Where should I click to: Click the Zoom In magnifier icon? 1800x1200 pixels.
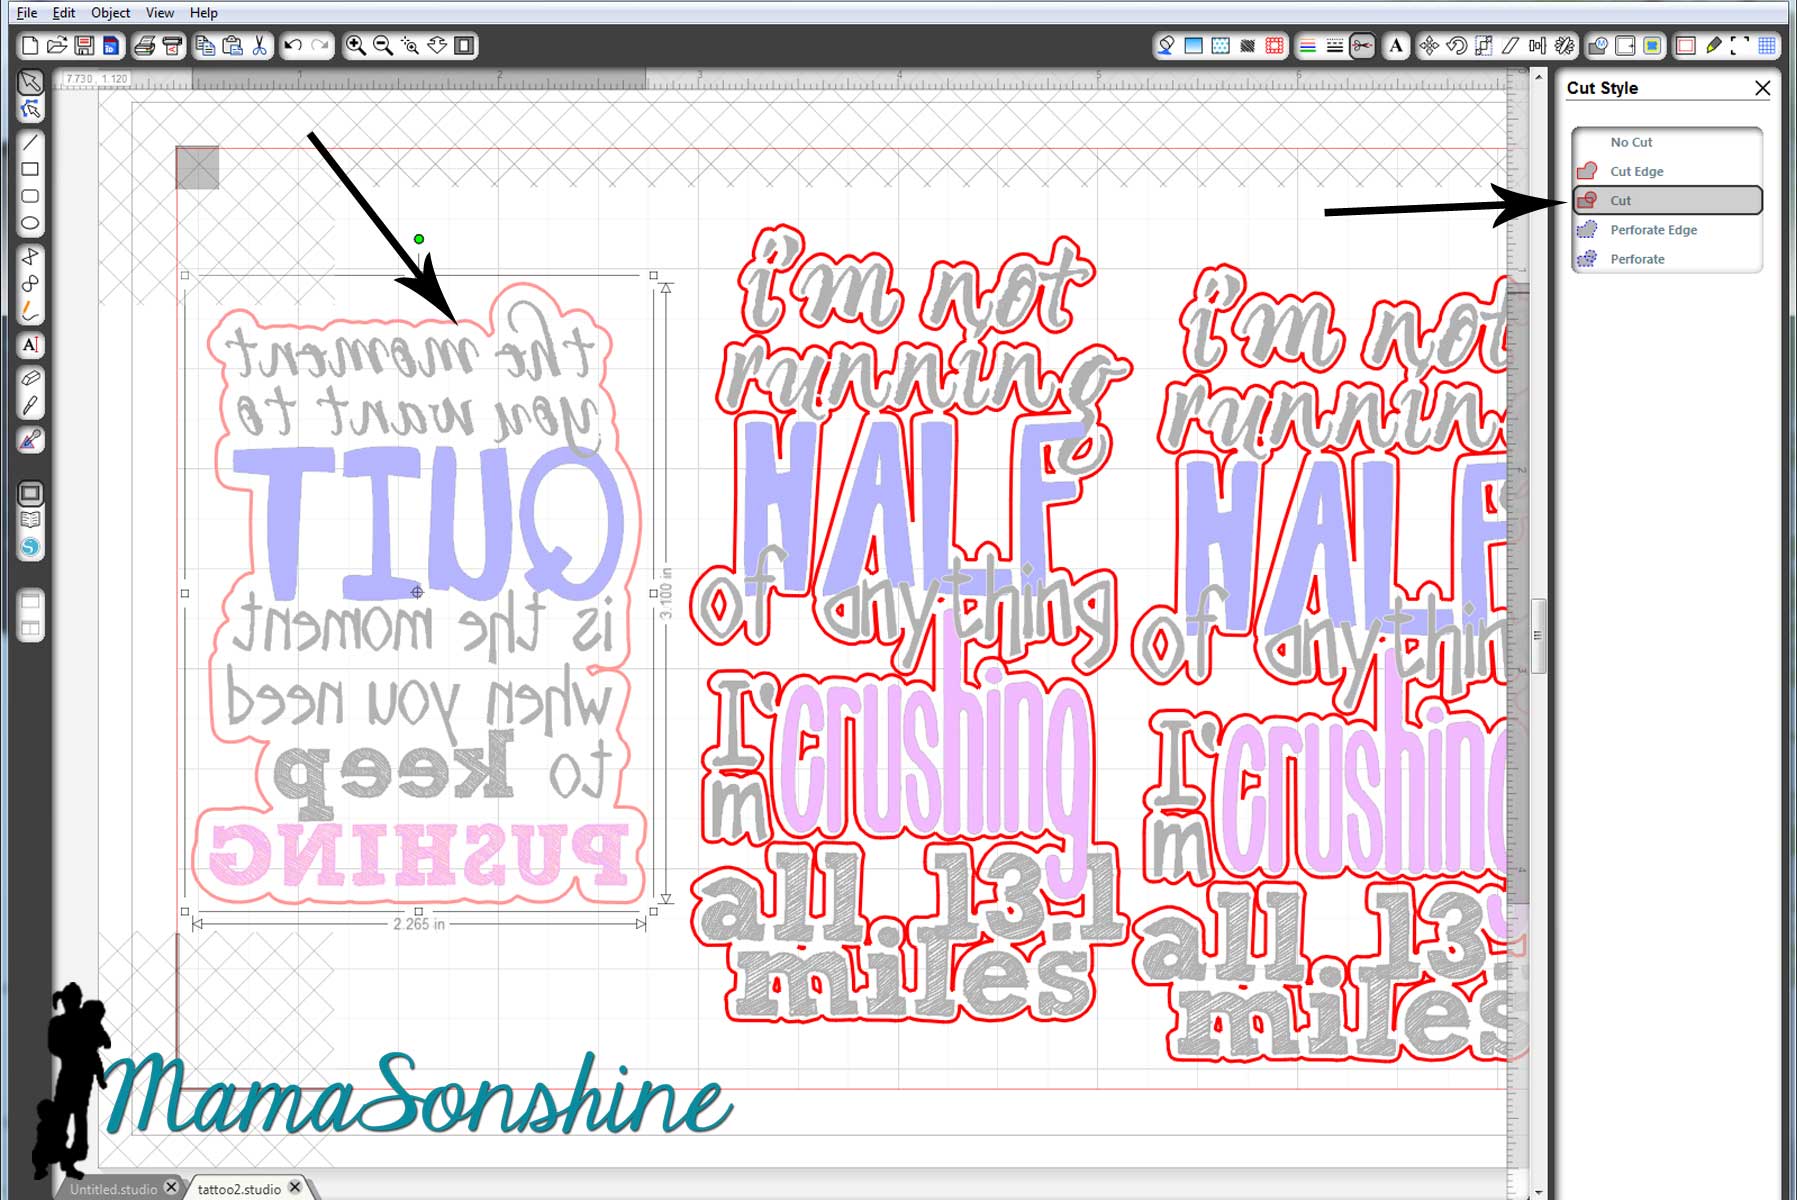355,46
